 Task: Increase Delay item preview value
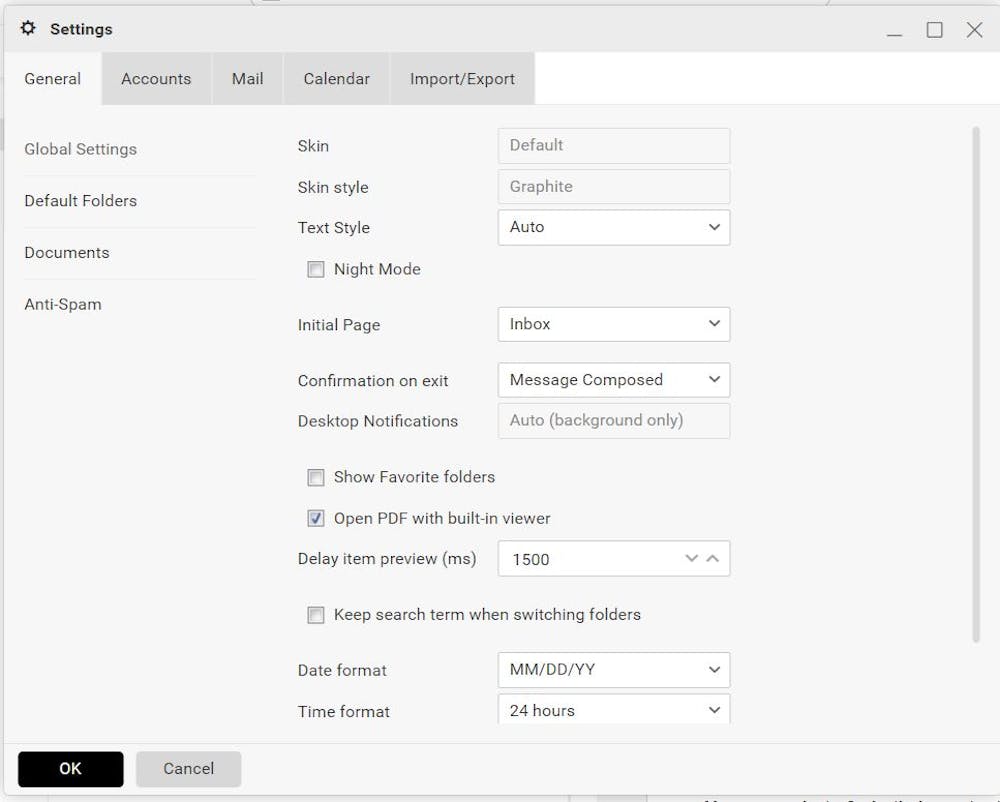point(713,558)
